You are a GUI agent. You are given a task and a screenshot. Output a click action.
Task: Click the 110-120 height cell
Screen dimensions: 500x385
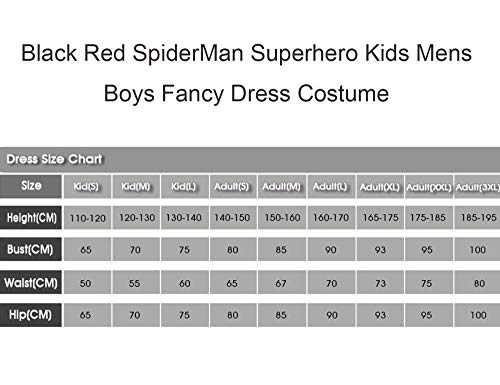(x=87, y=218)
